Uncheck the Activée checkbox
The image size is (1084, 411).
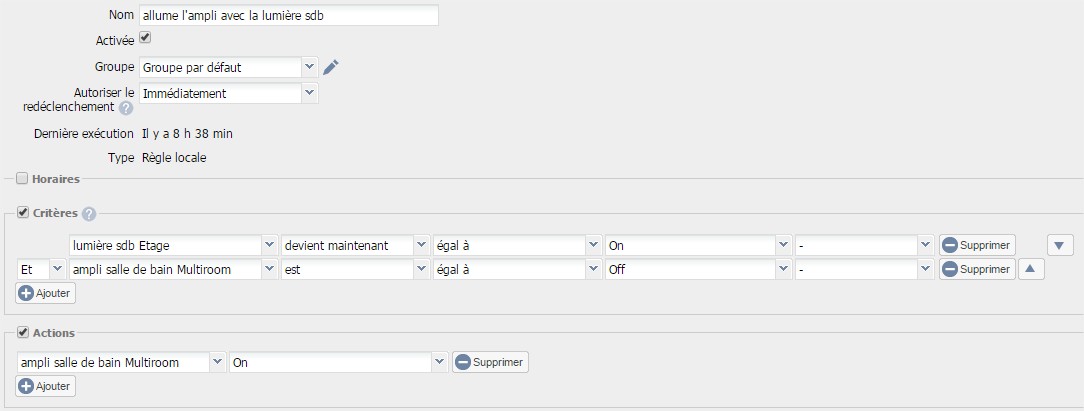[145, 37]
